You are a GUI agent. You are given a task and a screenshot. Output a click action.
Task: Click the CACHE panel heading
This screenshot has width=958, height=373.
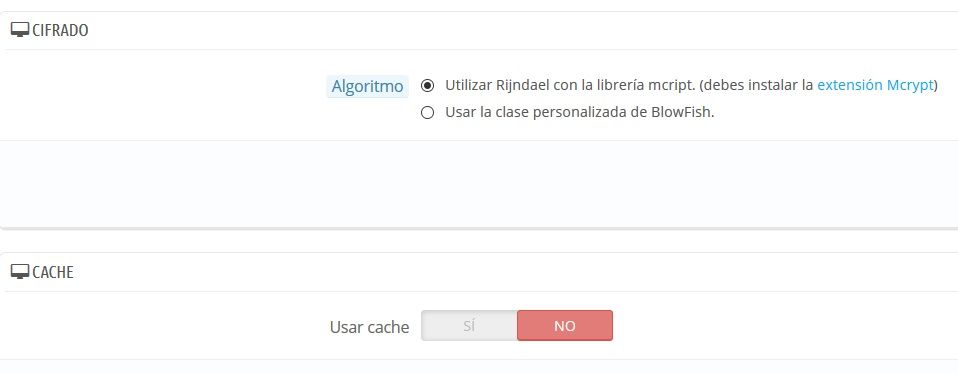coord(53,272)
